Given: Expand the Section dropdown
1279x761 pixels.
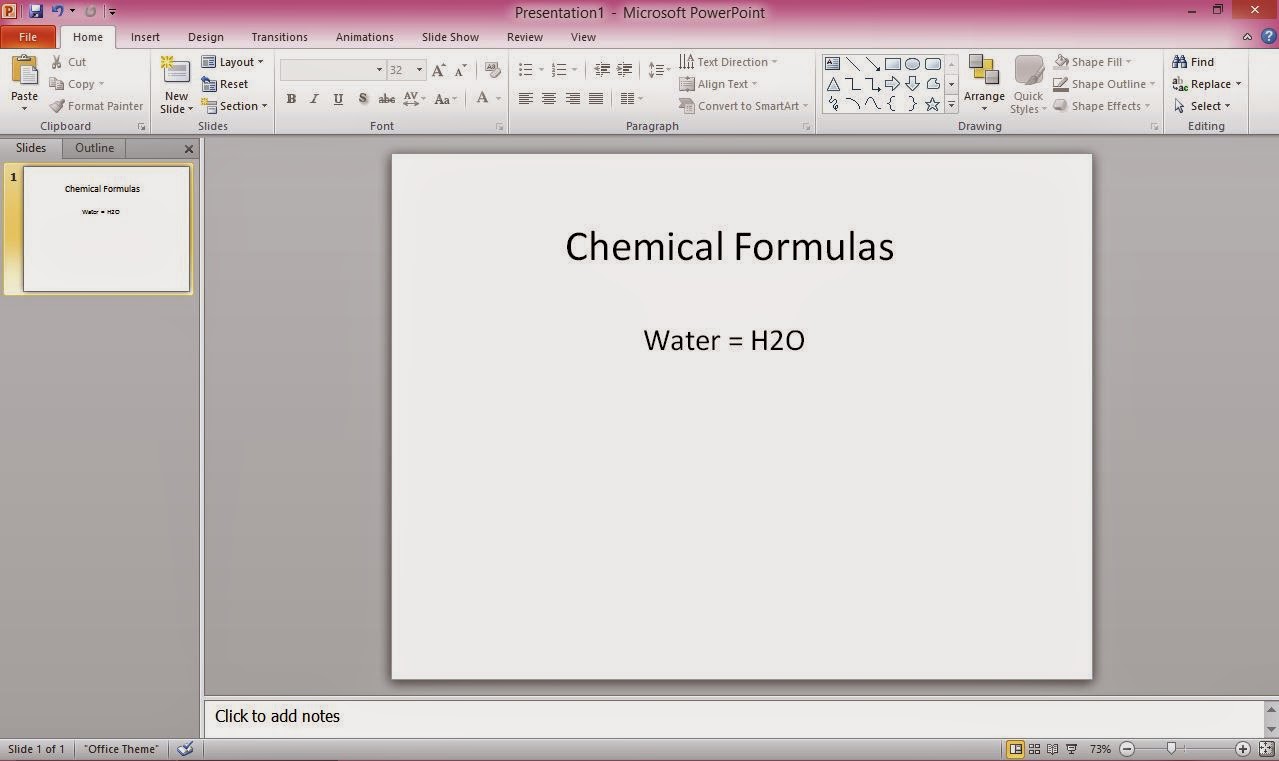Looking at the screenshot, I should click(x=234, y=106).
